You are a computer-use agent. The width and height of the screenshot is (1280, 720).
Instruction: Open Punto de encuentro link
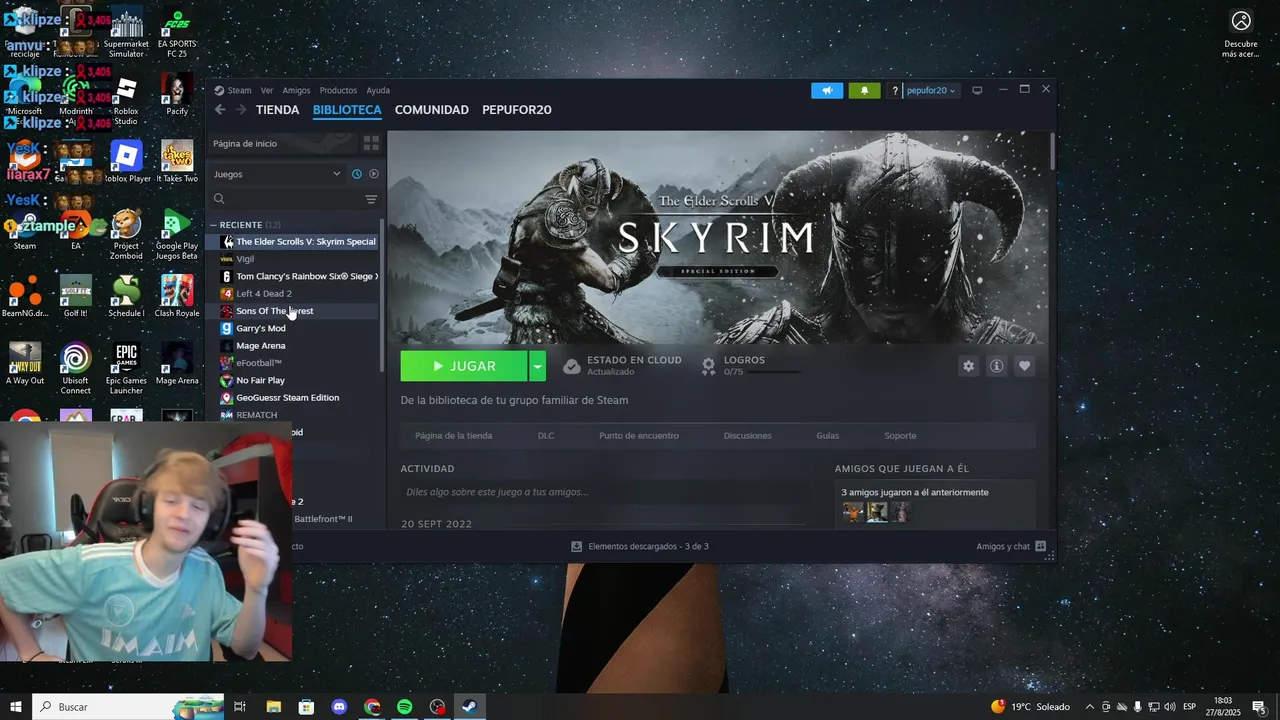[x=639, y=436]
